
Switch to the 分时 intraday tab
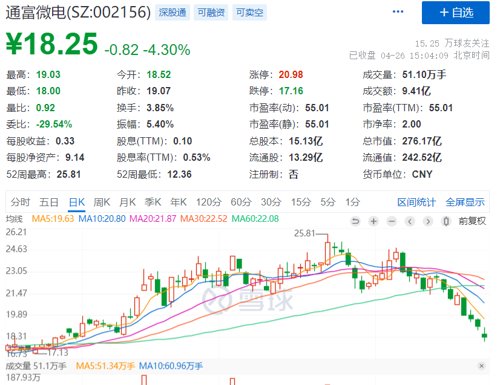[20, 202]
